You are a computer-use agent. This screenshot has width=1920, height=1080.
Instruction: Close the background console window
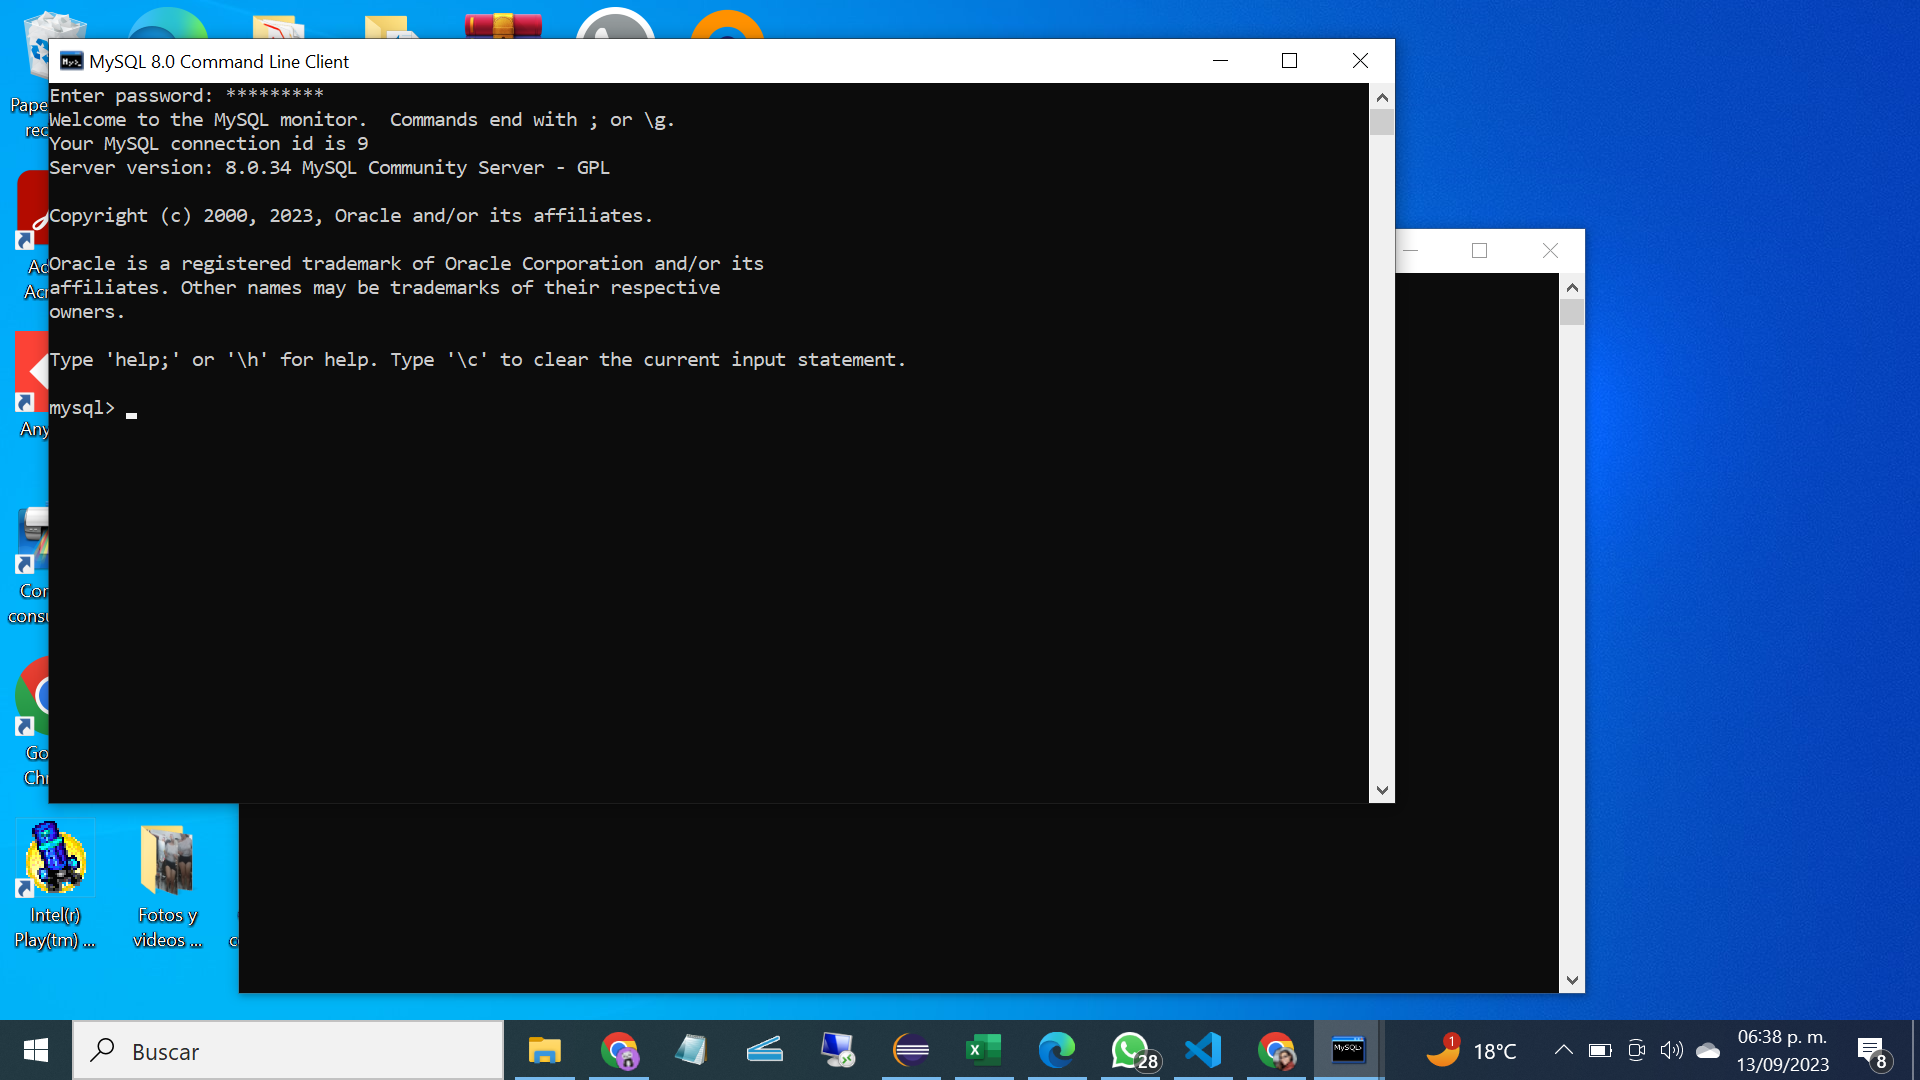coord(1550,251)
